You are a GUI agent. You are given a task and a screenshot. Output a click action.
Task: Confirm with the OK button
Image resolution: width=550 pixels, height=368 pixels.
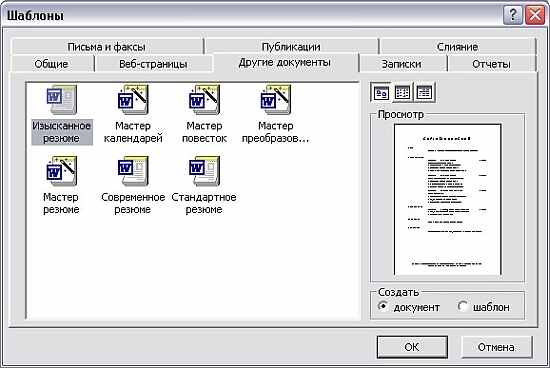pyautogui.click(x=412, y=347)
